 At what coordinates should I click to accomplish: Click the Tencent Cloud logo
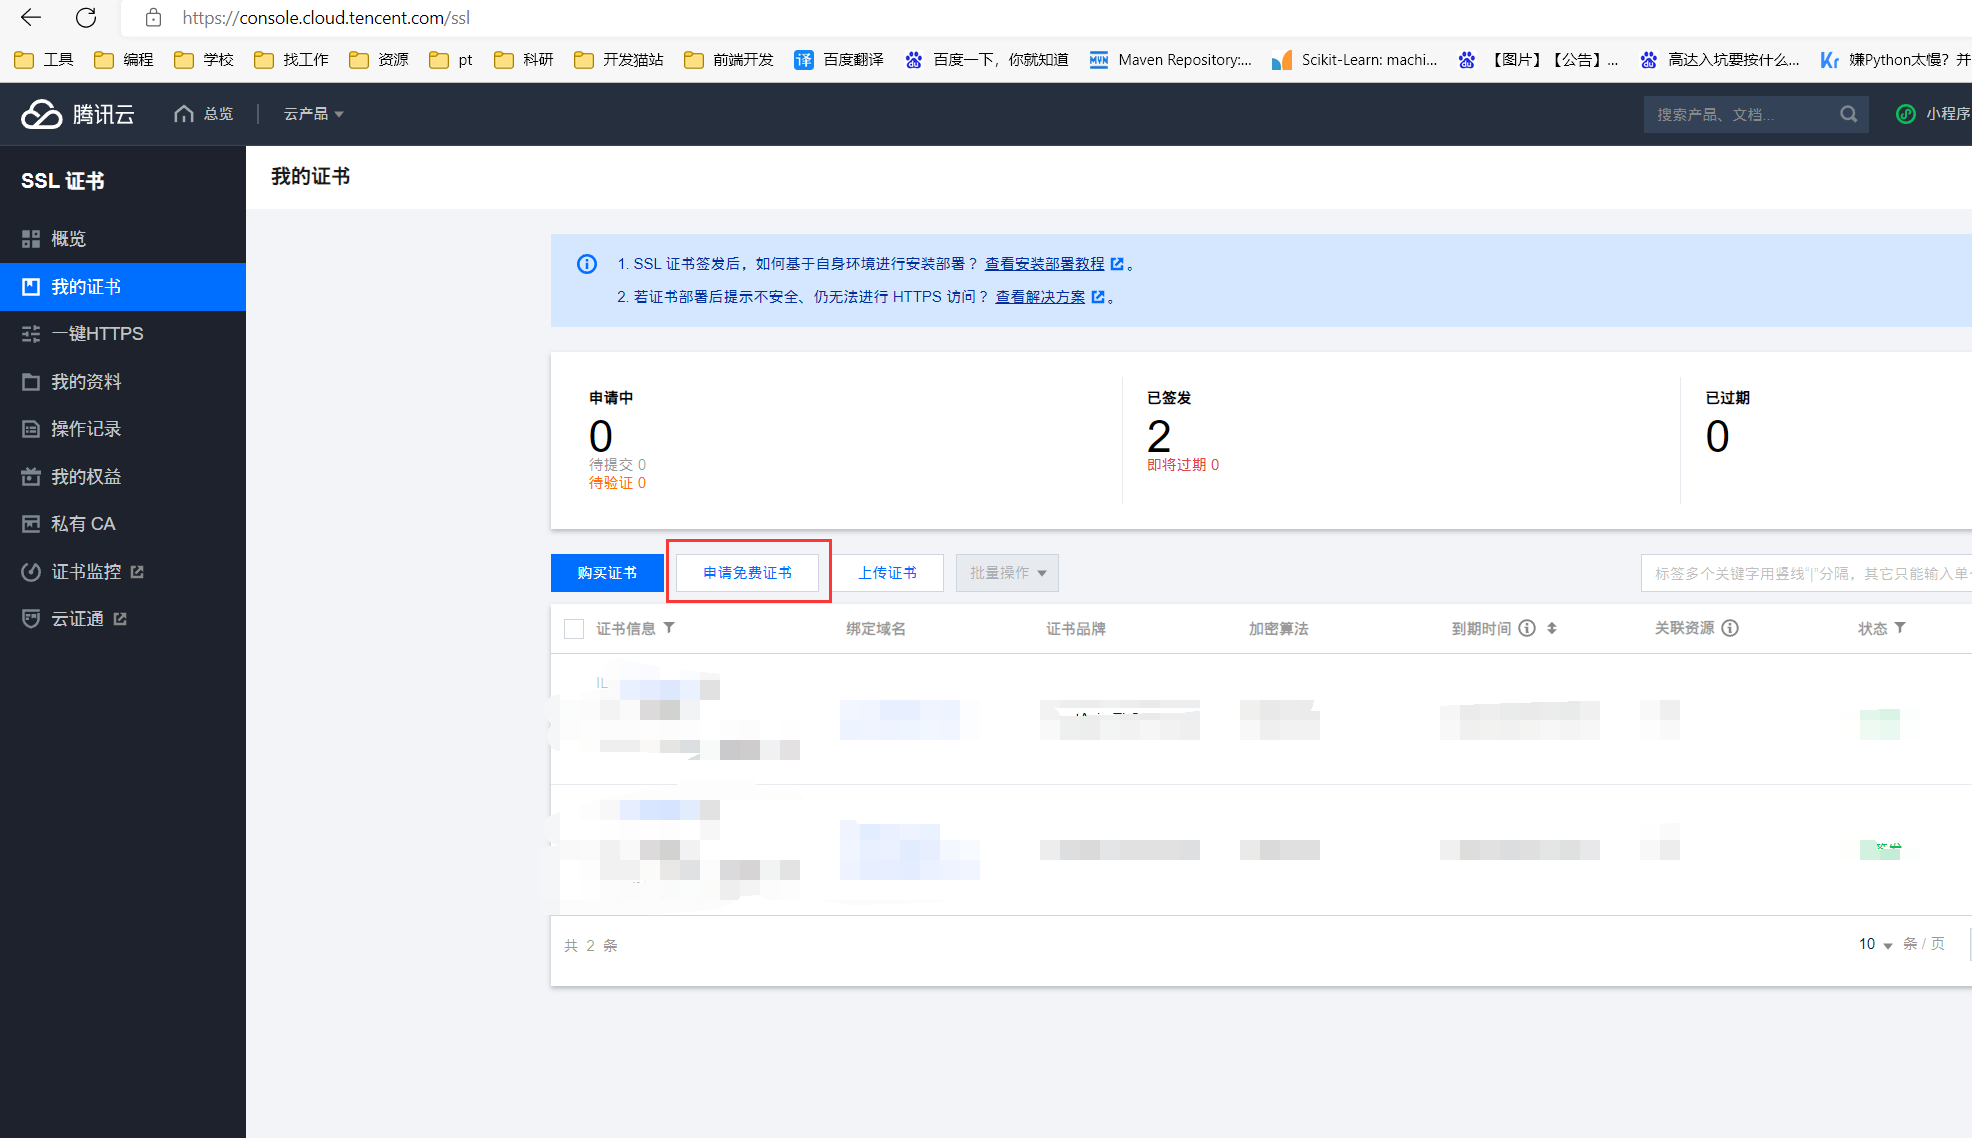(x=78, y=114)
